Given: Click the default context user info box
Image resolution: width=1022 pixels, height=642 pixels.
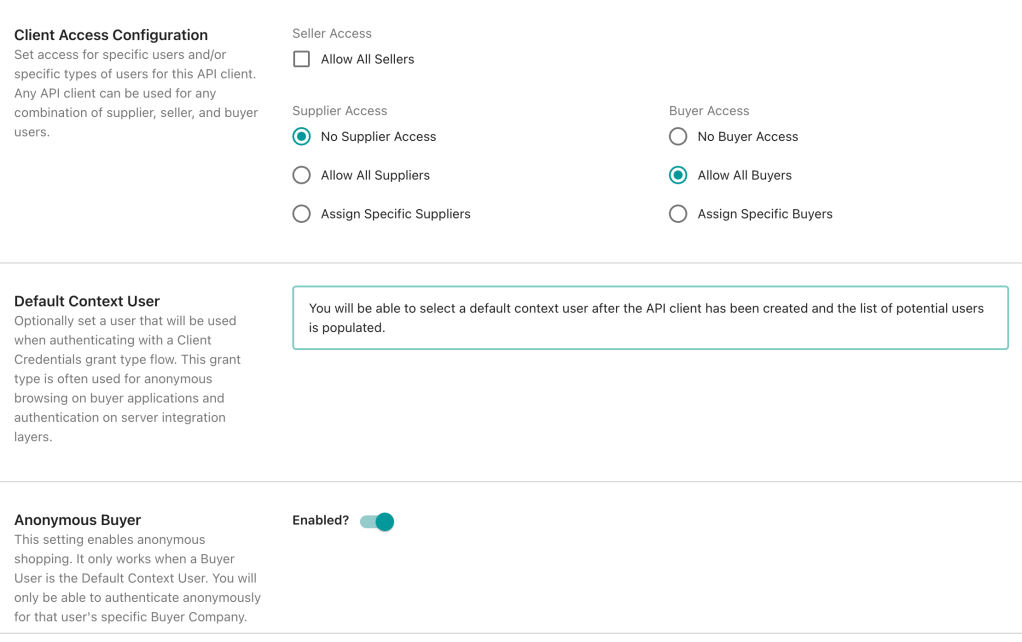Looking at the screenshot, I should click(x=650, y=318).
